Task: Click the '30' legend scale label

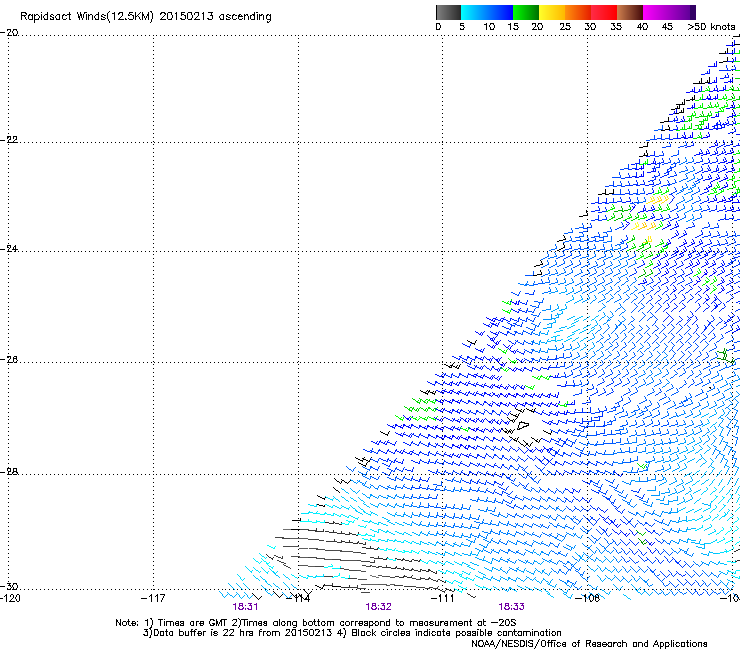Action: coord(590,27)
